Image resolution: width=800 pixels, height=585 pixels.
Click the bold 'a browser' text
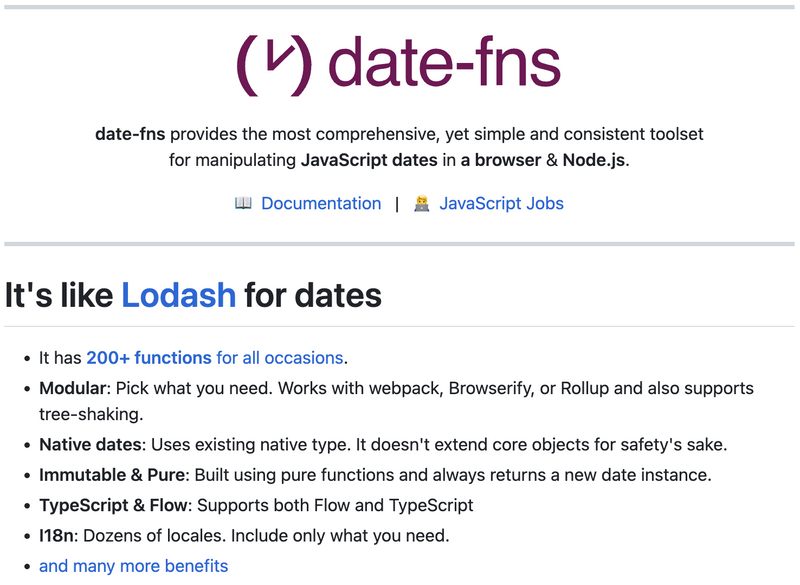click(x=497, y=160)
